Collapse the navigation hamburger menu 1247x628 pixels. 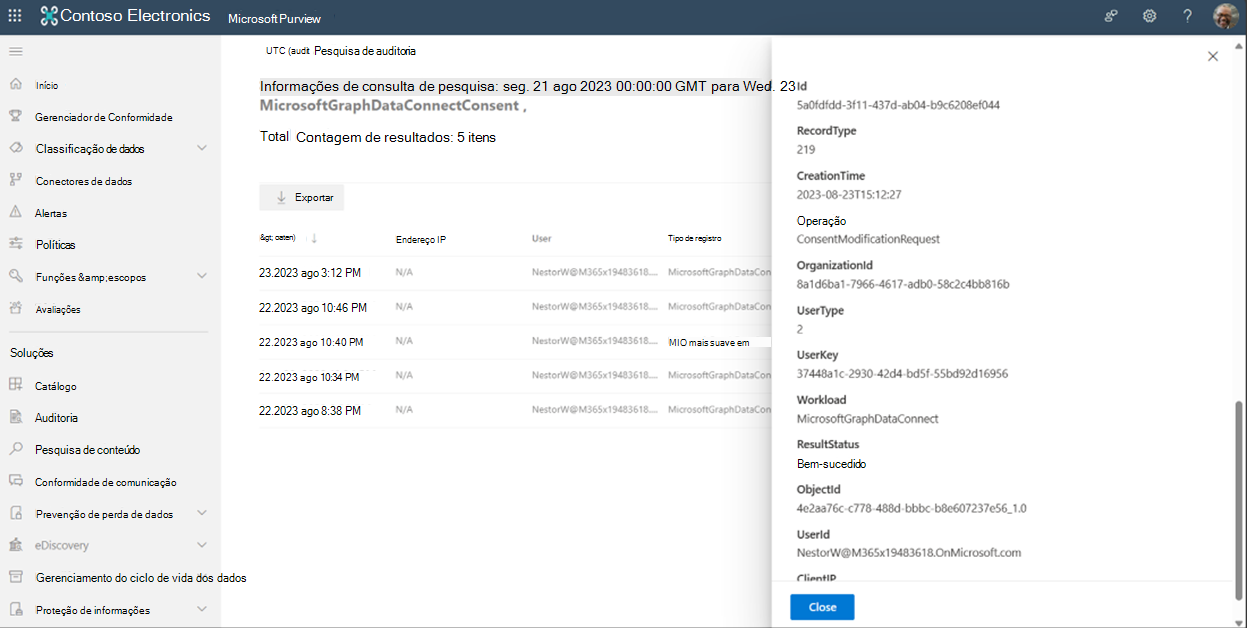(x=15, y=51)
